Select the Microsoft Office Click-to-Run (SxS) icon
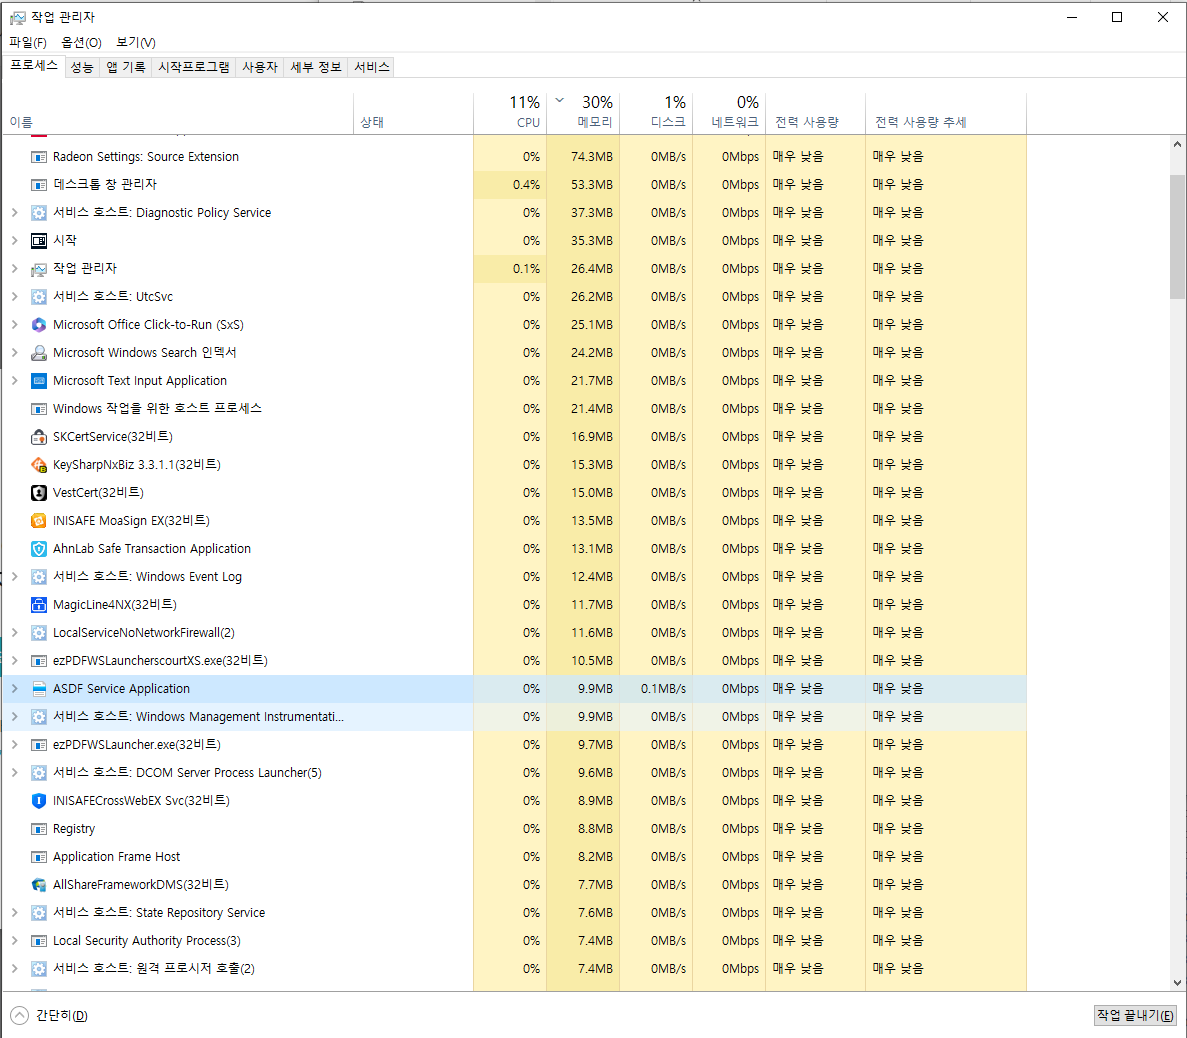Viewport: 1187px width, 1038px height. pos(38,324)
